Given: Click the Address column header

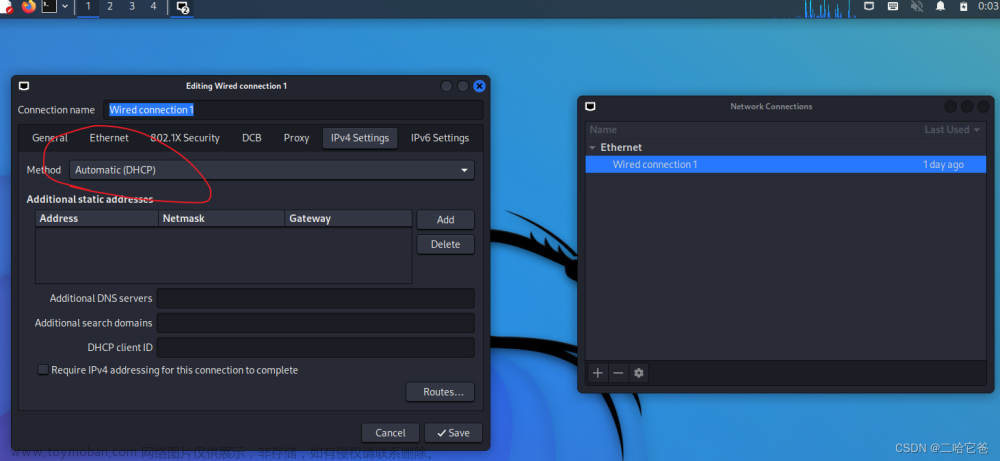Looking at the screenshot, I should coord(97,218).
